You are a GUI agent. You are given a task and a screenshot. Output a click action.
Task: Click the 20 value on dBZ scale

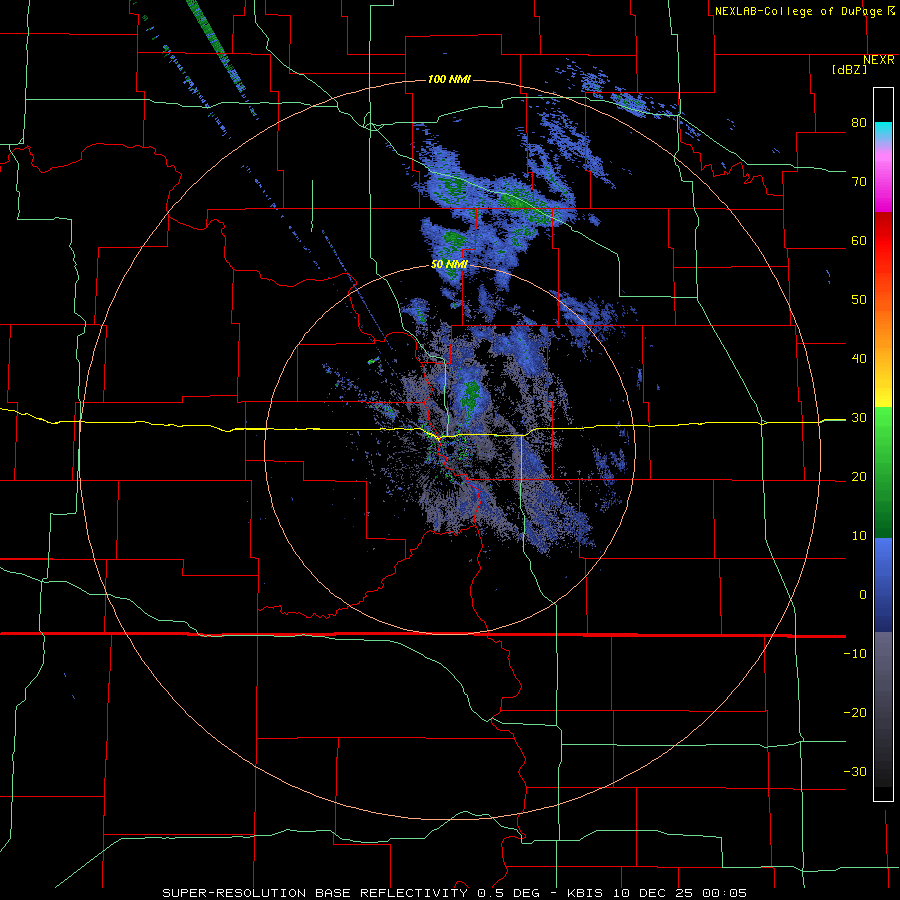[859, 477]
